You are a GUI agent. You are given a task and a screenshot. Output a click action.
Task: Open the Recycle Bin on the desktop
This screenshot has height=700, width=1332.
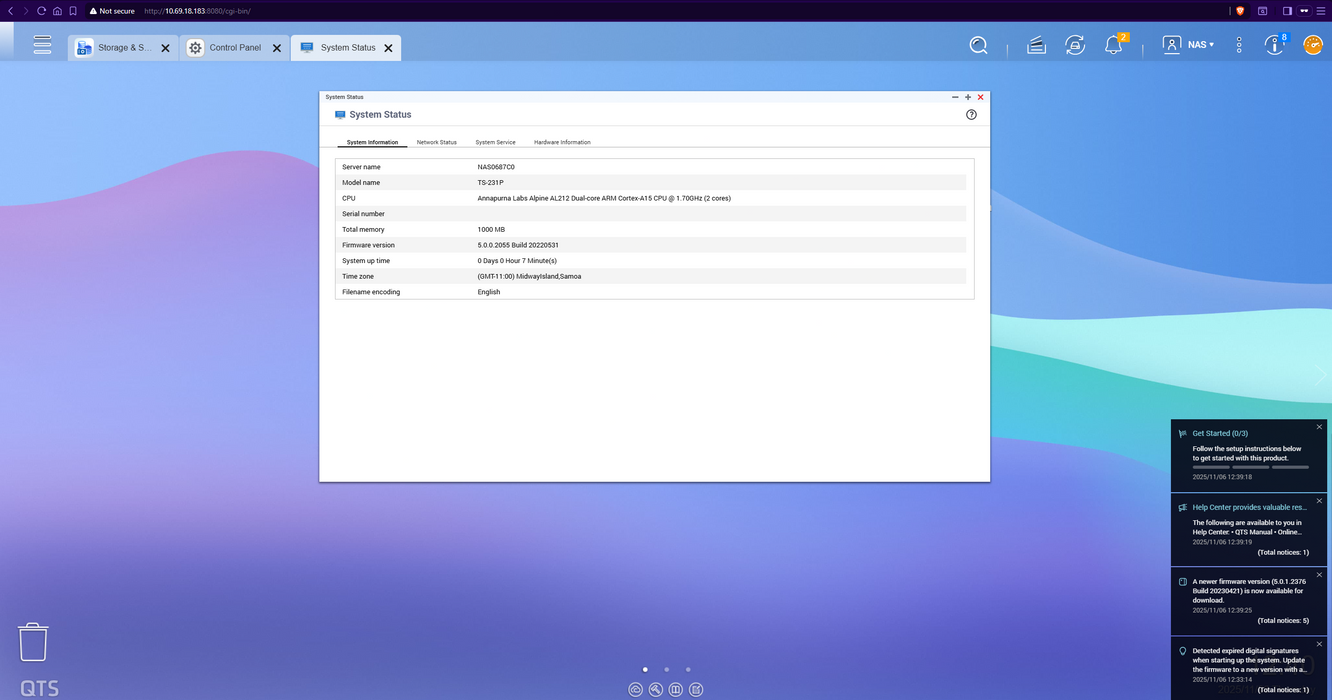pyautogui.click(x=33, y=642)
